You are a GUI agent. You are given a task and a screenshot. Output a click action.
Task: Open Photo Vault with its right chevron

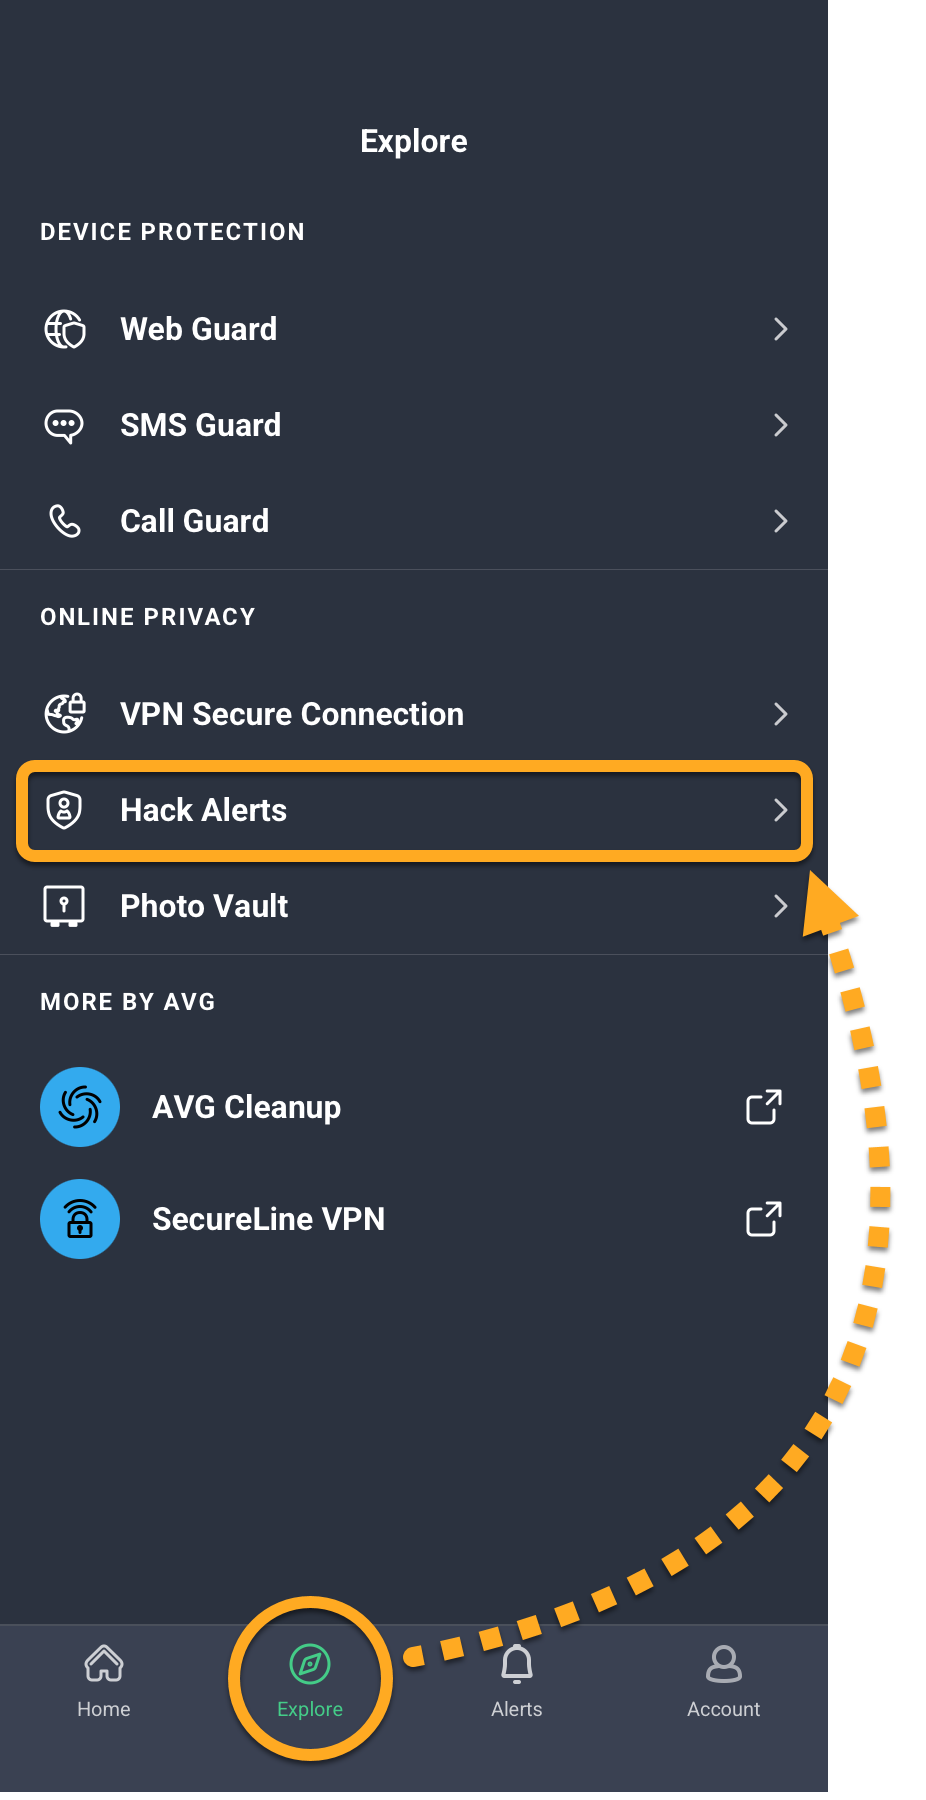(781, 906)
